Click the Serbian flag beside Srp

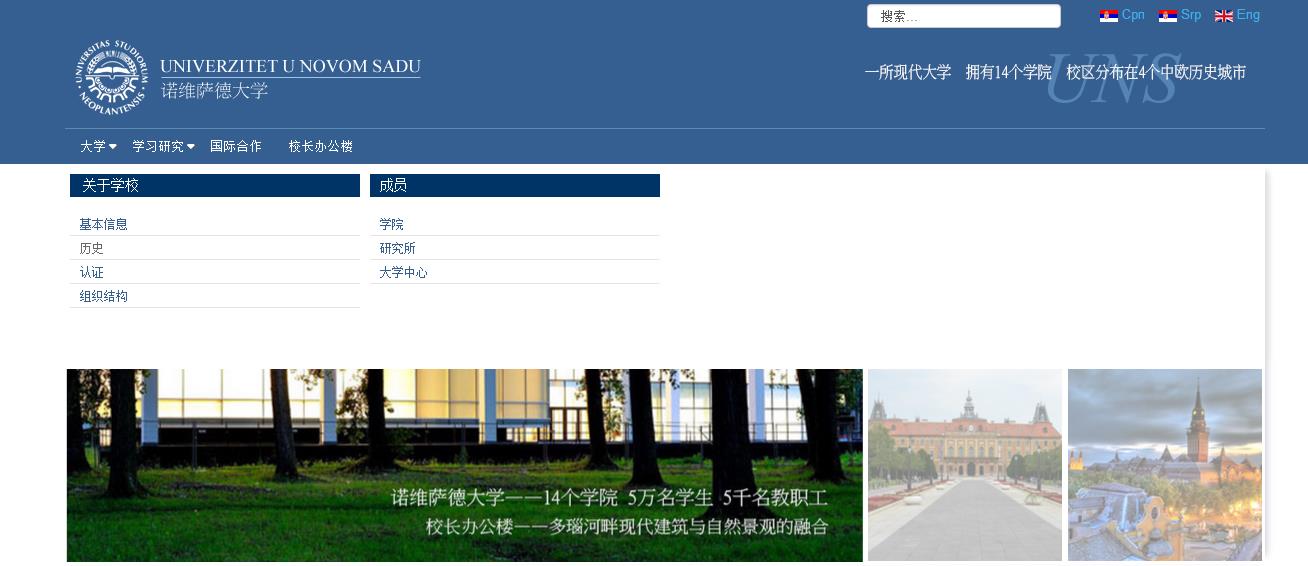point(1167,16)
